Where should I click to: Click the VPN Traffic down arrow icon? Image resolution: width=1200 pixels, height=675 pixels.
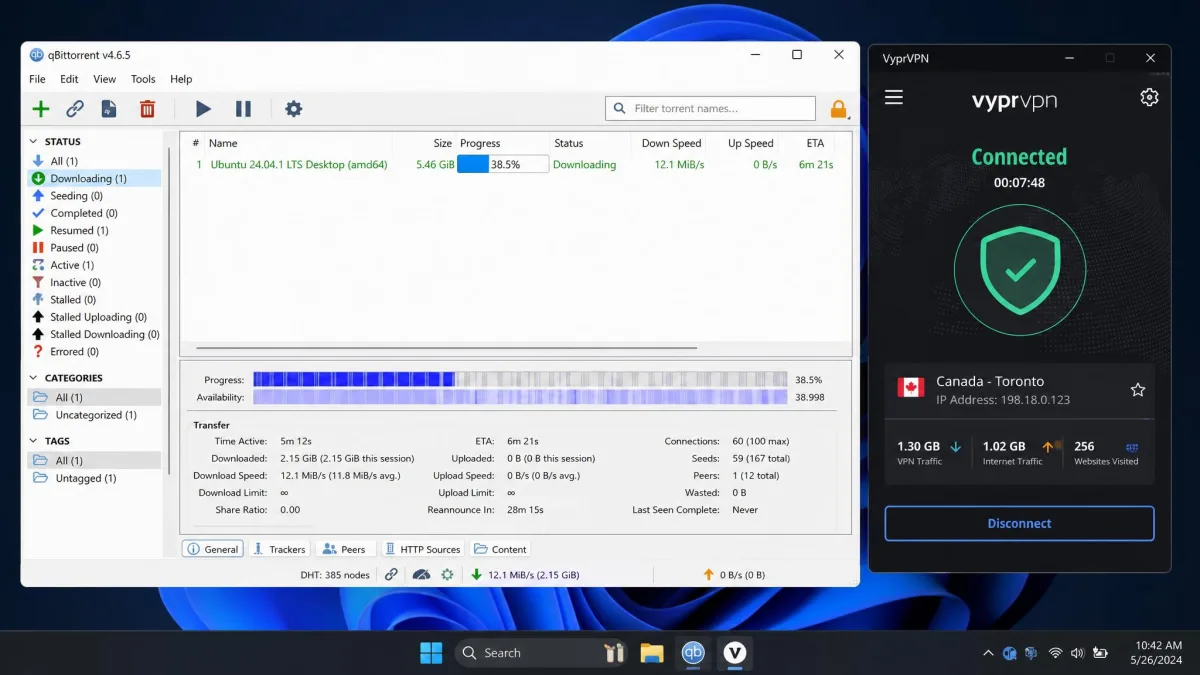coord(956,447)
